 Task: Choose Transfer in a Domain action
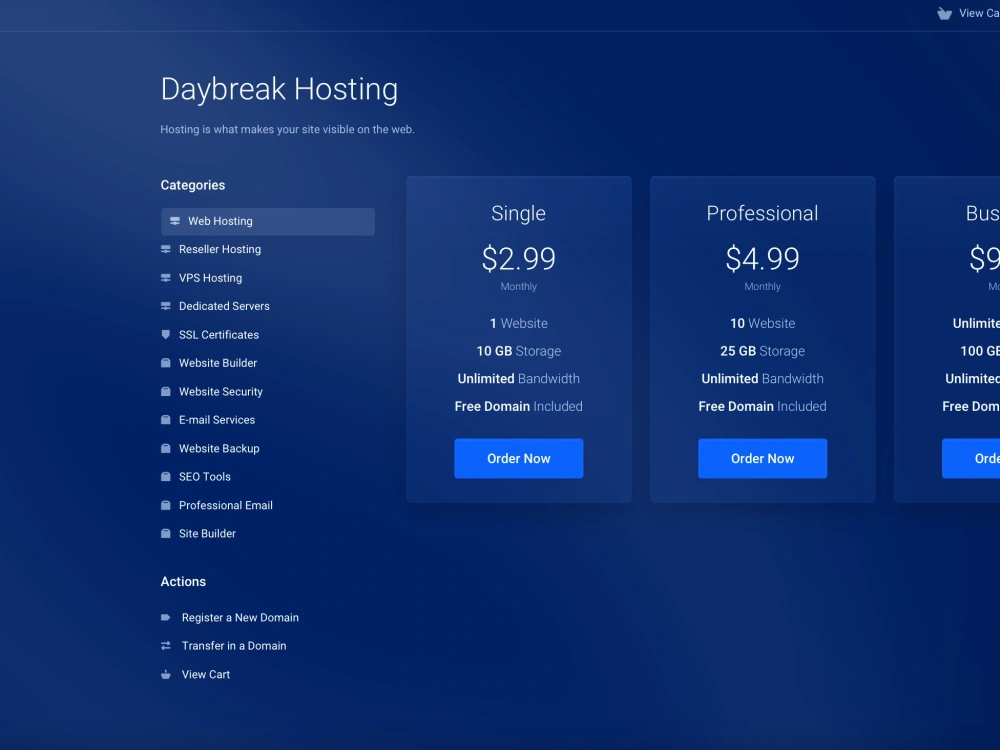[x=234, y=646]
